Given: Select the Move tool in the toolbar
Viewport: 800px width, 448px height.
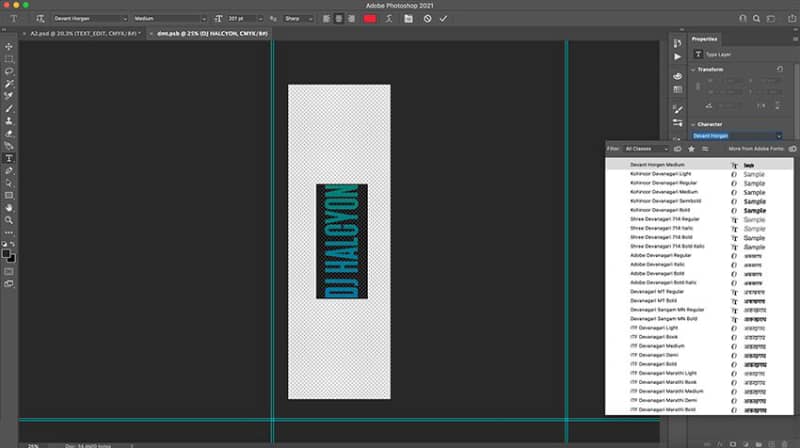Looking at the screenshot, I should tap(9, 46).
